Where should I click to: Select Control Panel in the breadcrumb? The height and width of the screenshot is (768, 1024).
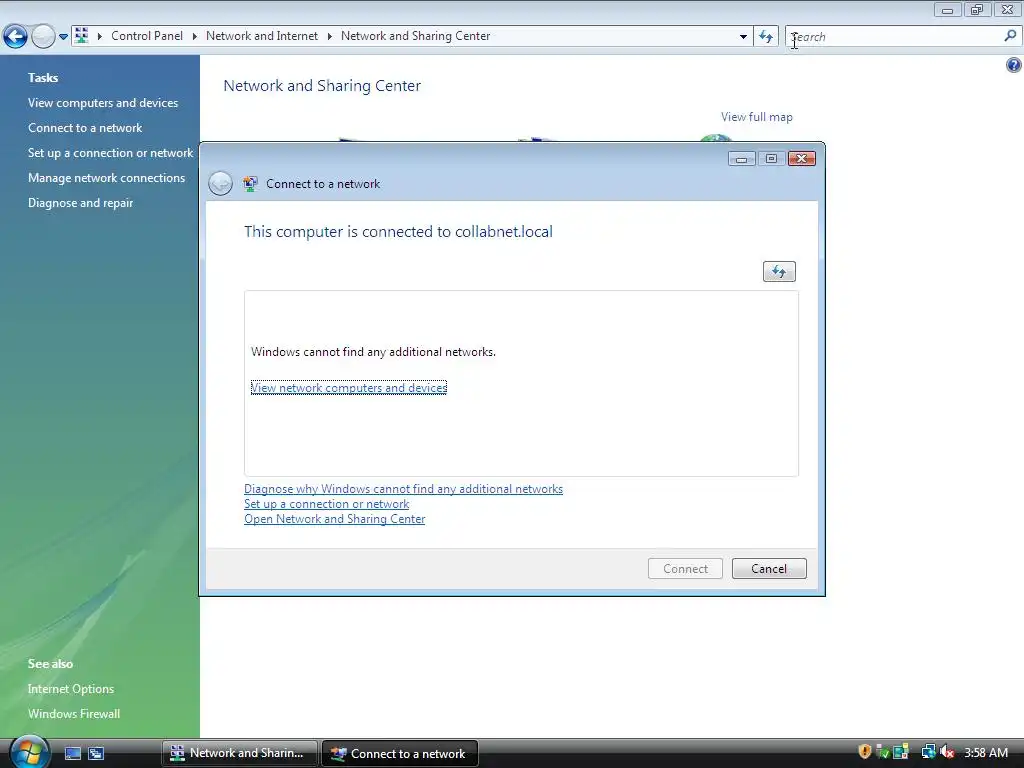tap(147, 36)
